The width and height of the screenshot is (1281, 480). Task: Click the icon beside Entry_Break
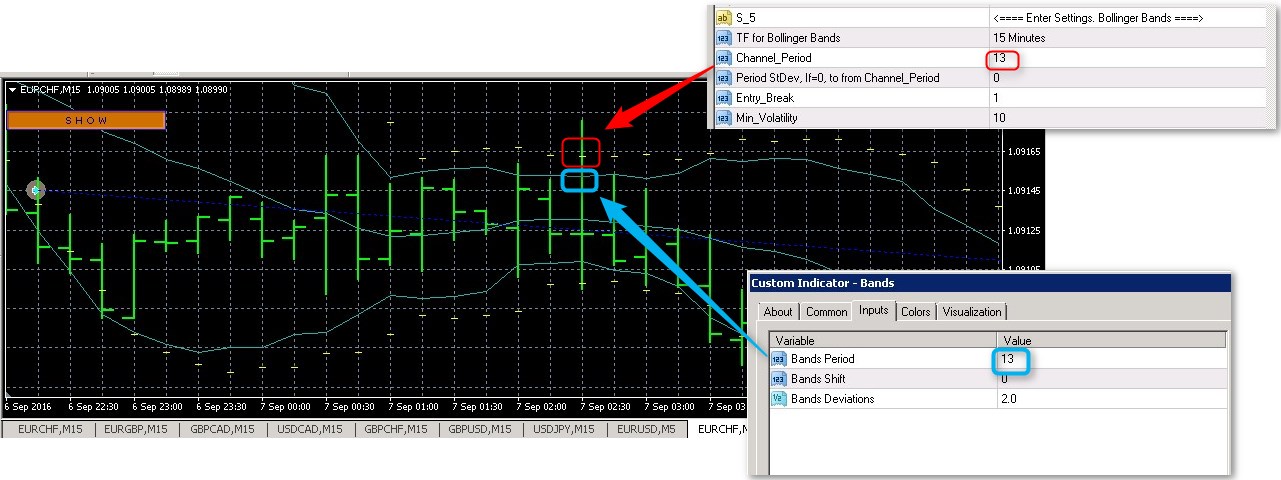[x=723, y=98]
